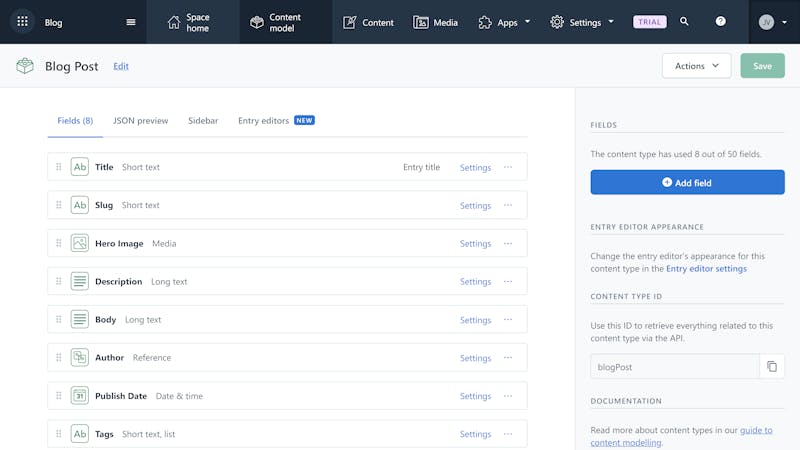The height and width of the screenshot is (450, 800).
Task: Click the Slug field drag handle
Action: coord(59,205)
